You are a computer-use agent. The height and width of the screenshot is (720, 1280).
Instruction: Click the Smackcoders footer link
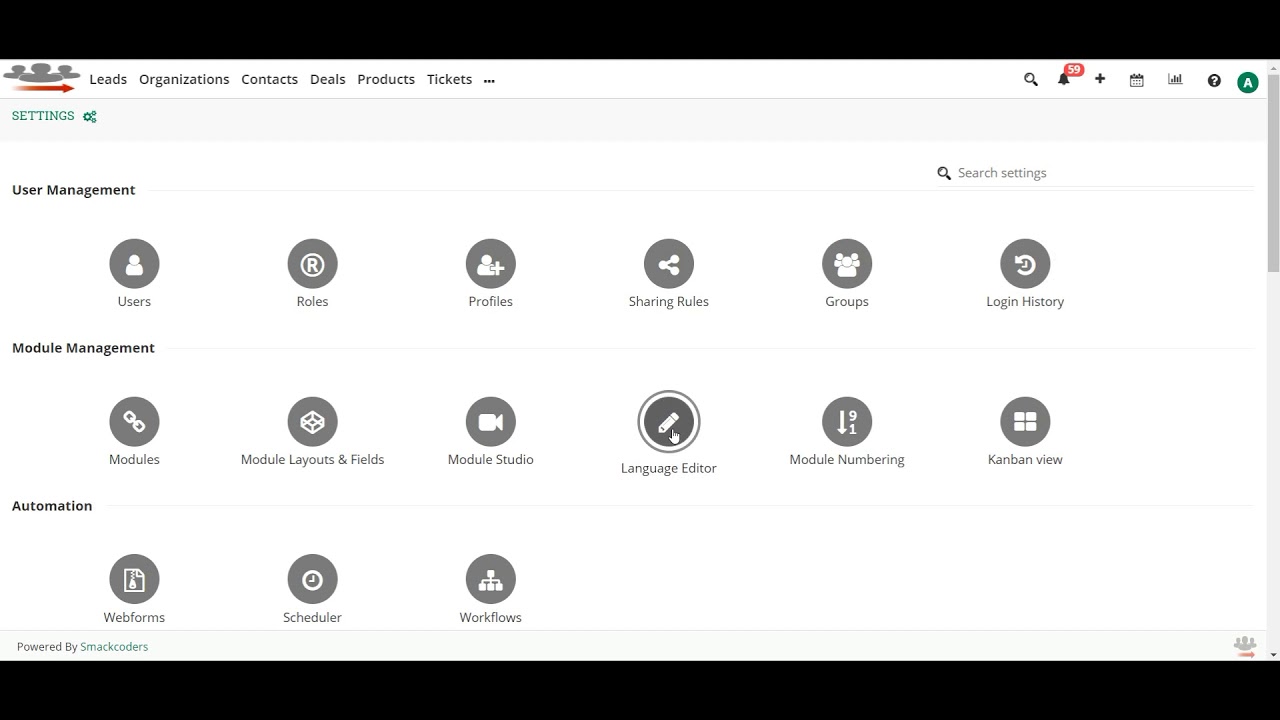click(x=114, y=647)
